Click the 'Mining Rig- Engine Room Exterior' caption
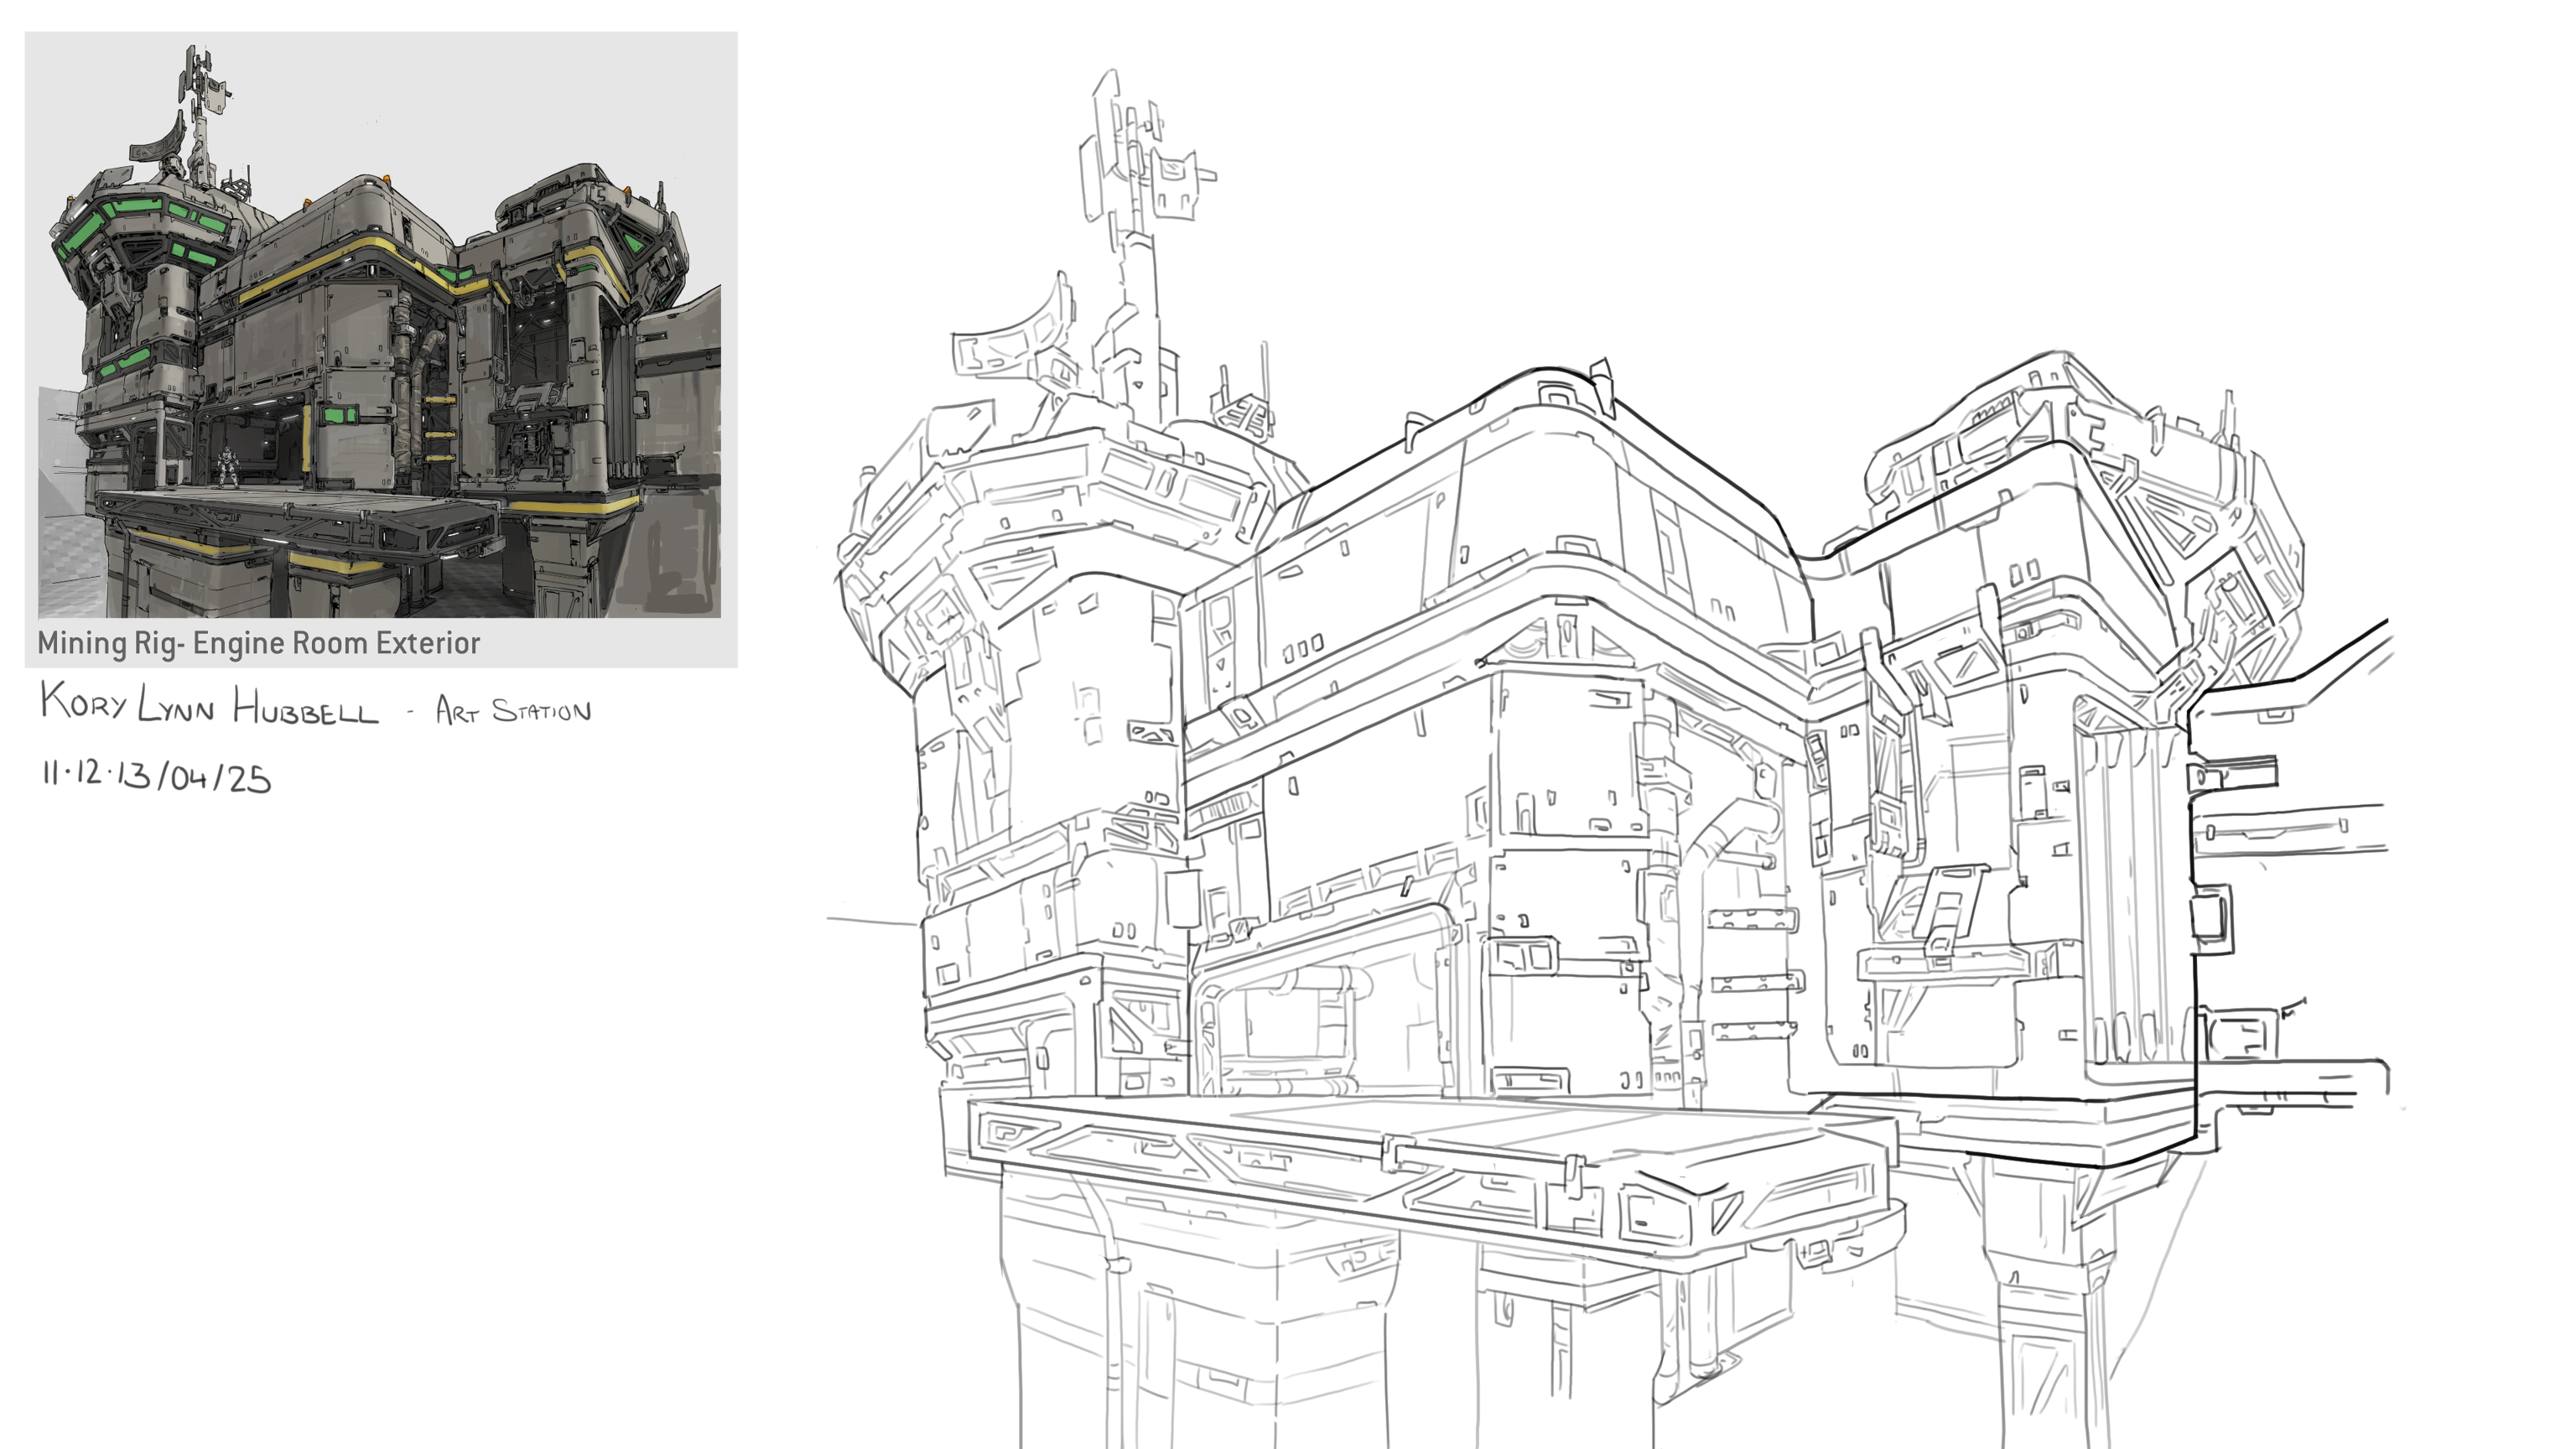The height and width of the screenshot is (1449, 2576). tap(259, 643)
